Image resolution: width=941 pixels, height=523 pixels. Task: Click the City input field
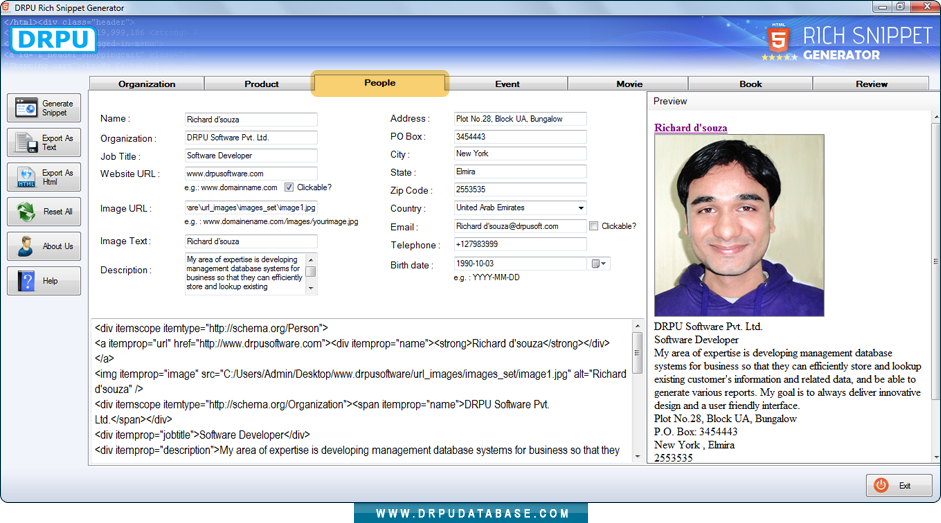click(520, 154)
